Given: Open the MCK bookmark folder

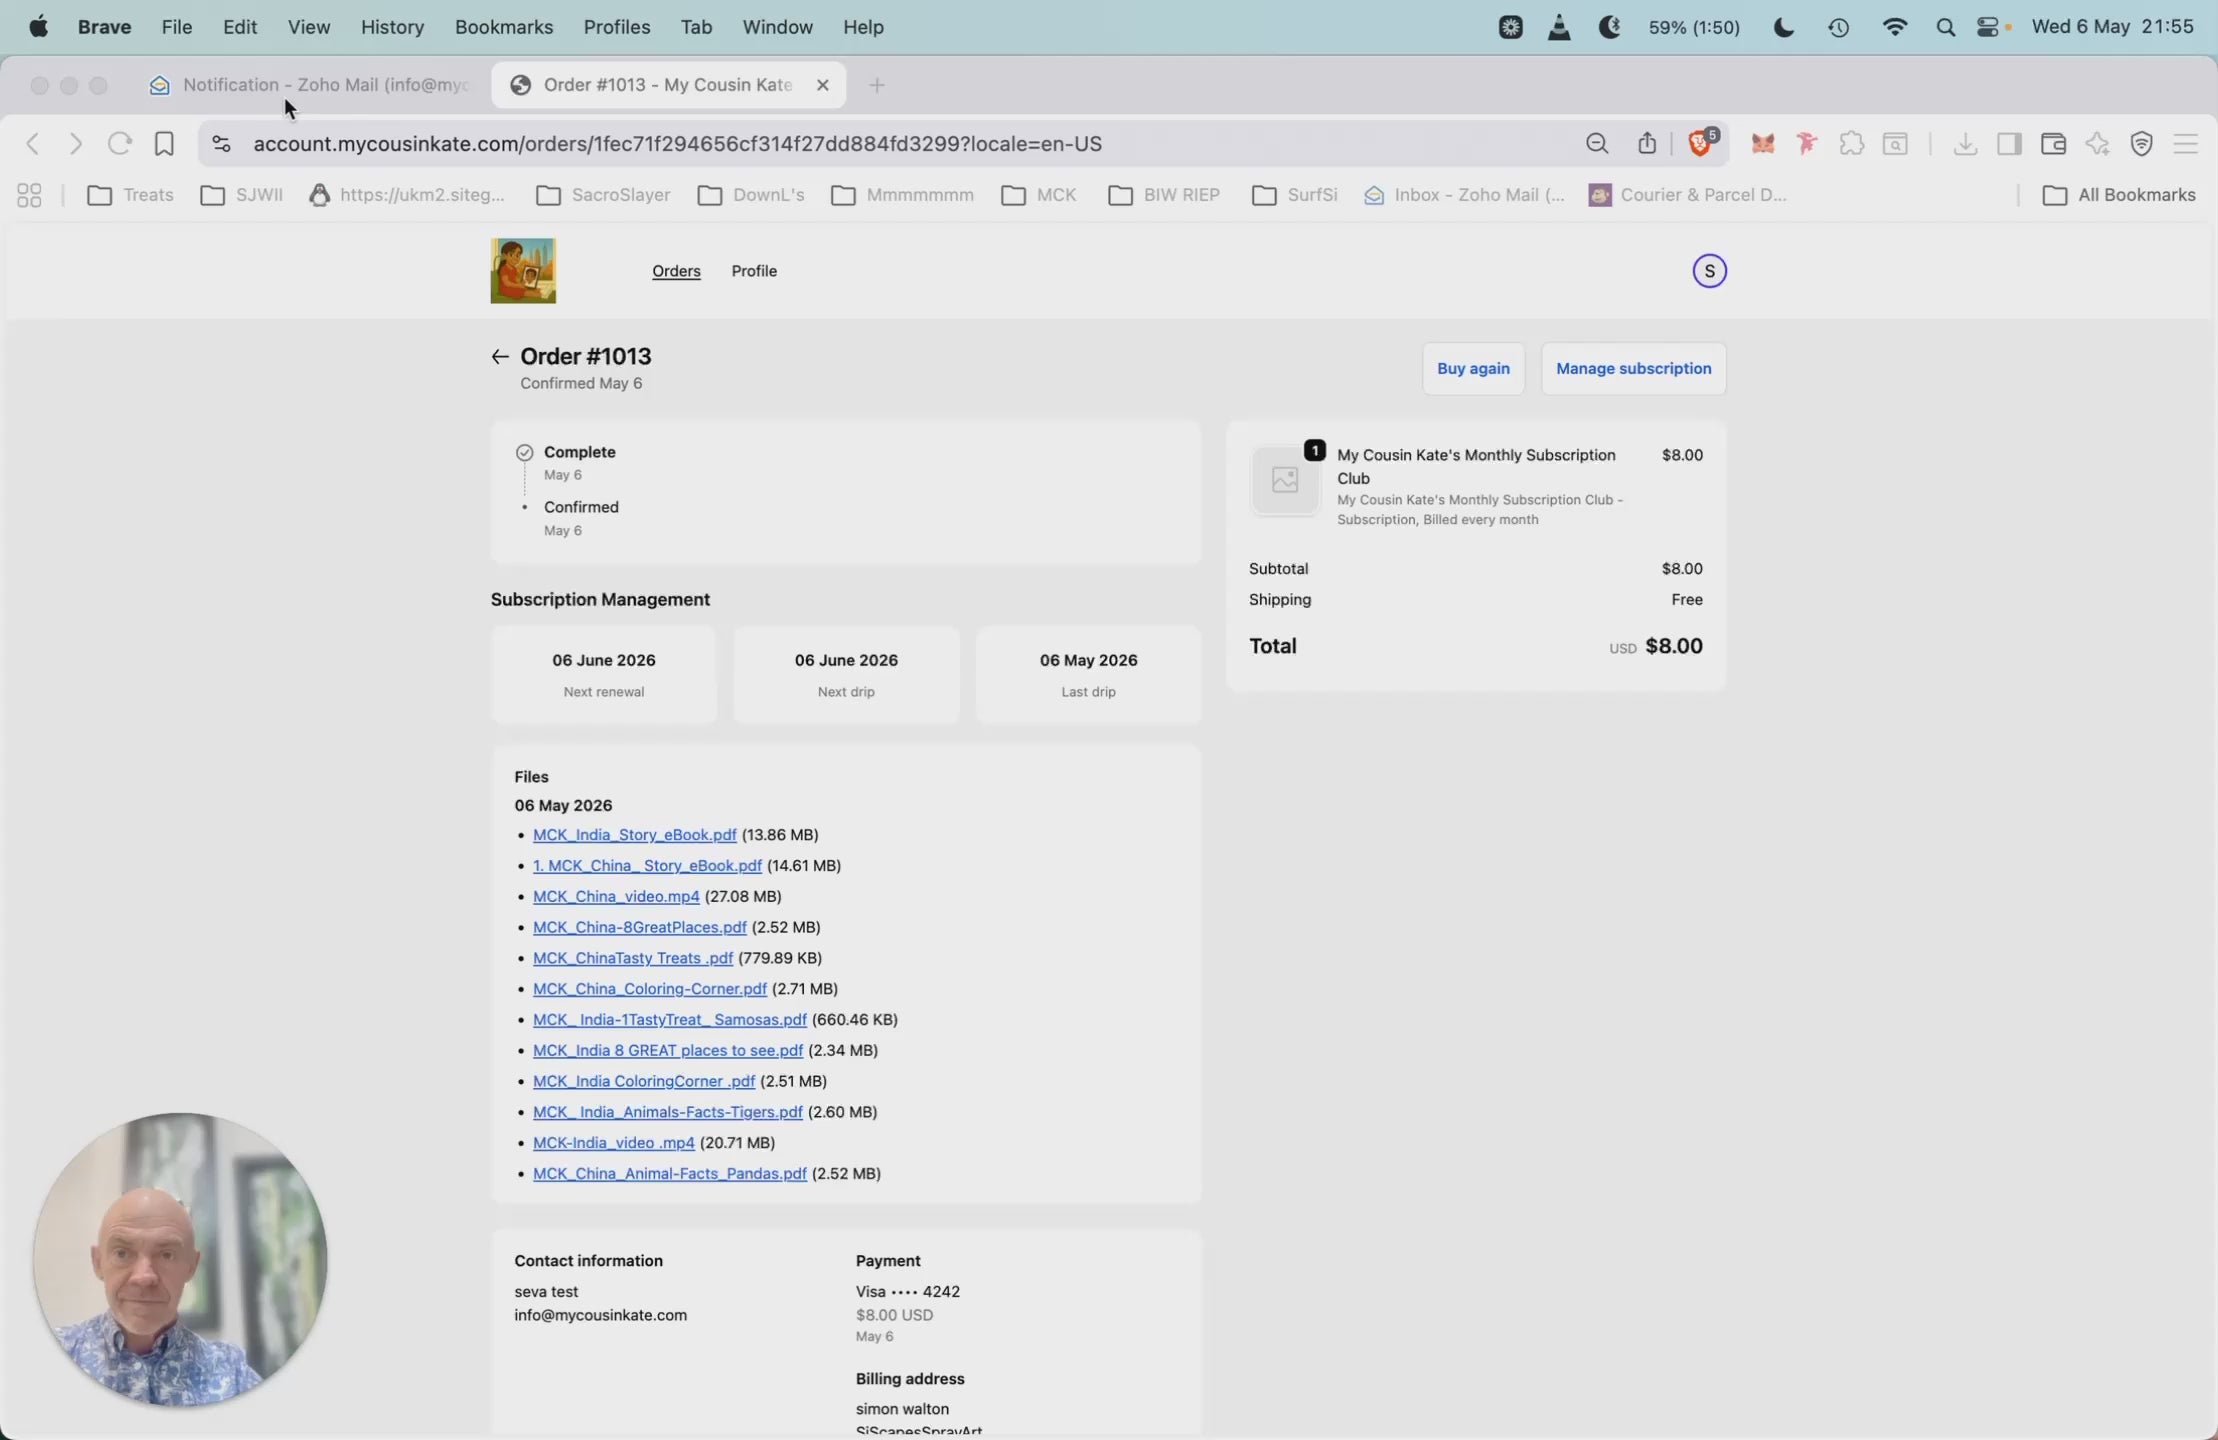Looking at the screenshot, I should pyautogui.click(x=1039, y=195).
